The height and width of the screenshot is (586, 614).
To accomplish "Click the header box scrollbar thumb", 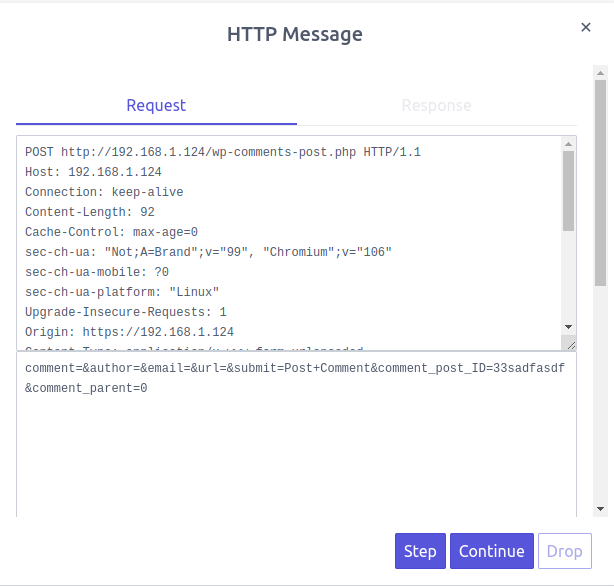I will coord(568,190).
